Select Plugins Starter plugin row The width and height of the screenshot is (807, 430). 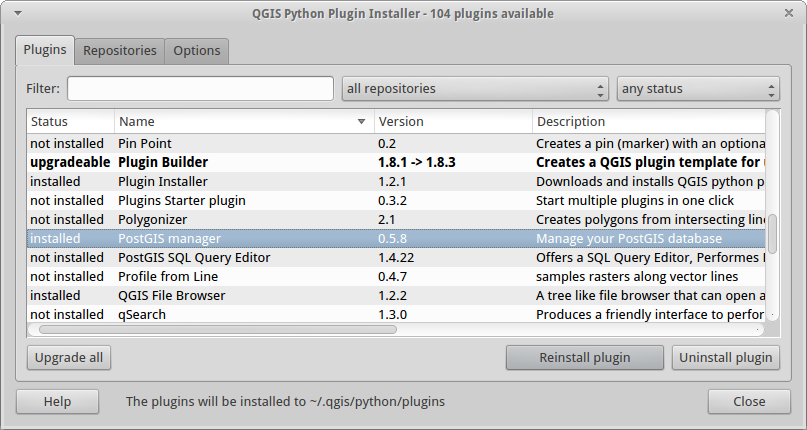pyautogui.click(x=396, y=200)
